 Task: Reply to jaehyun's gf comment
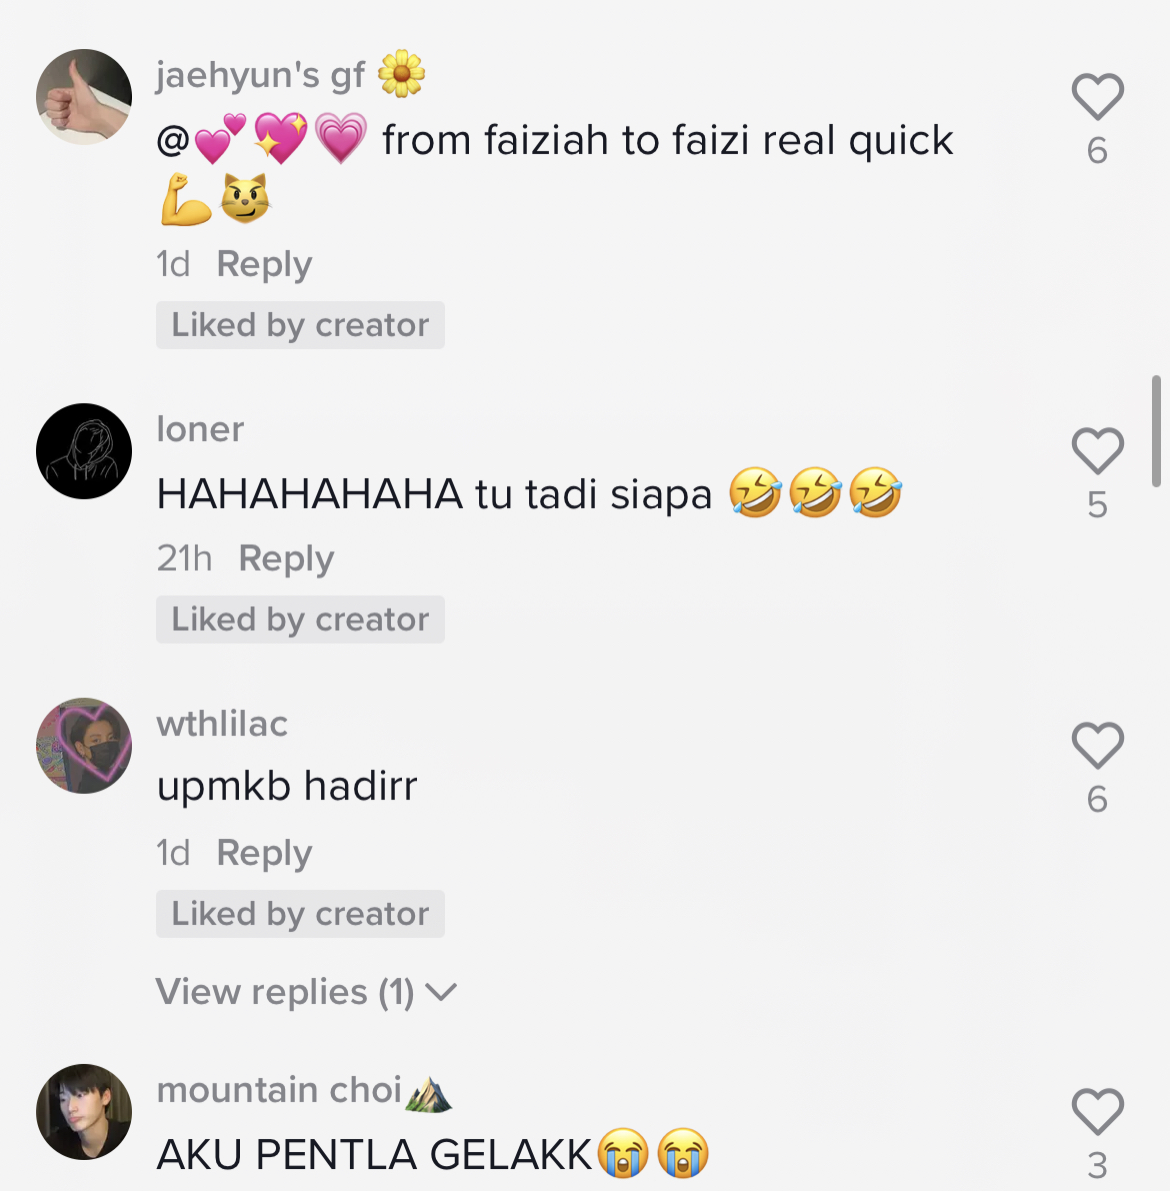click(264, 265)
